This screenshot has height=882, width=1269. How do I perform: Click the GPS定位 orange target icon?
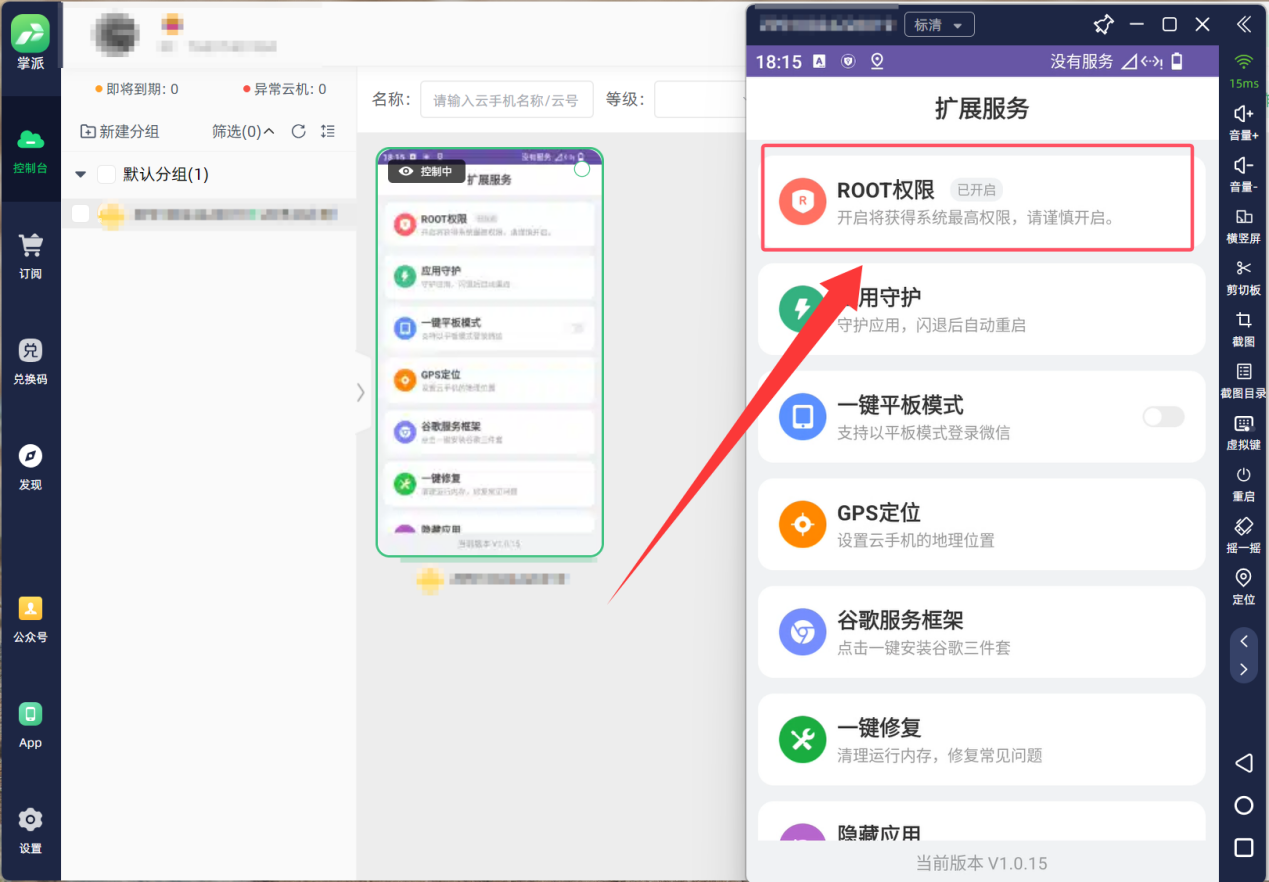click(x=802, y=524)
